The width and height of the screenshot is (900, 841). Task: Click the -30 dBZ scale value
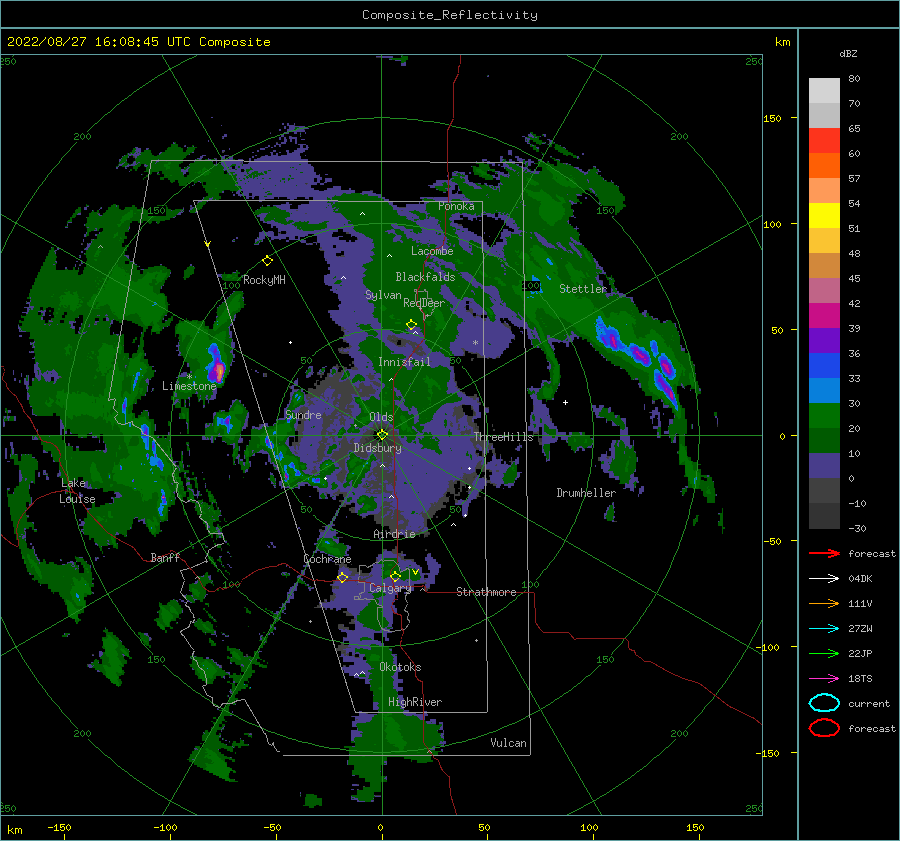click(x=857, y=528)
